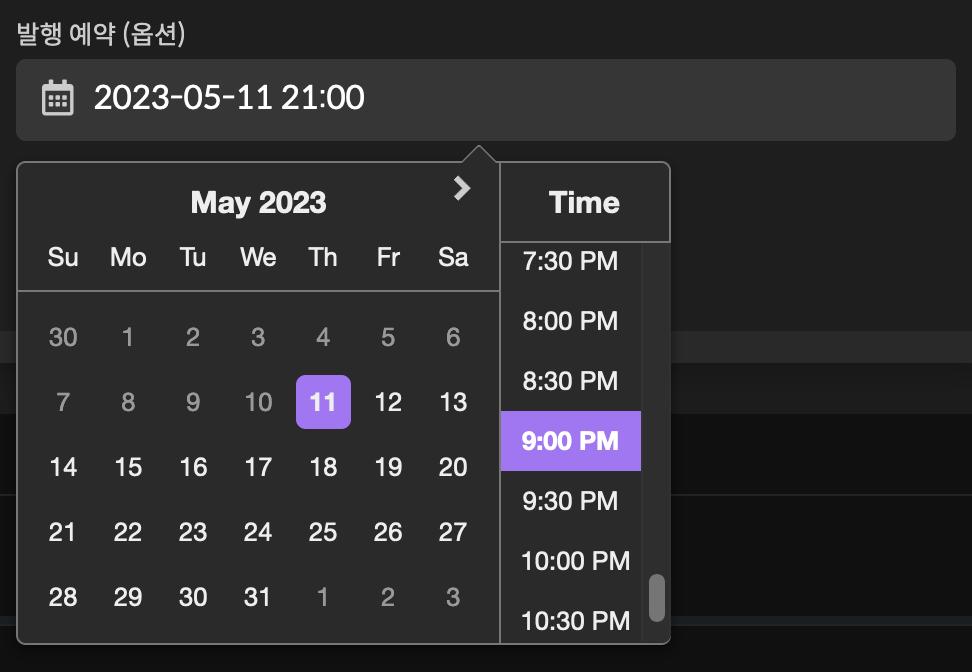Click the calendar icon in date field

(58, 98)
